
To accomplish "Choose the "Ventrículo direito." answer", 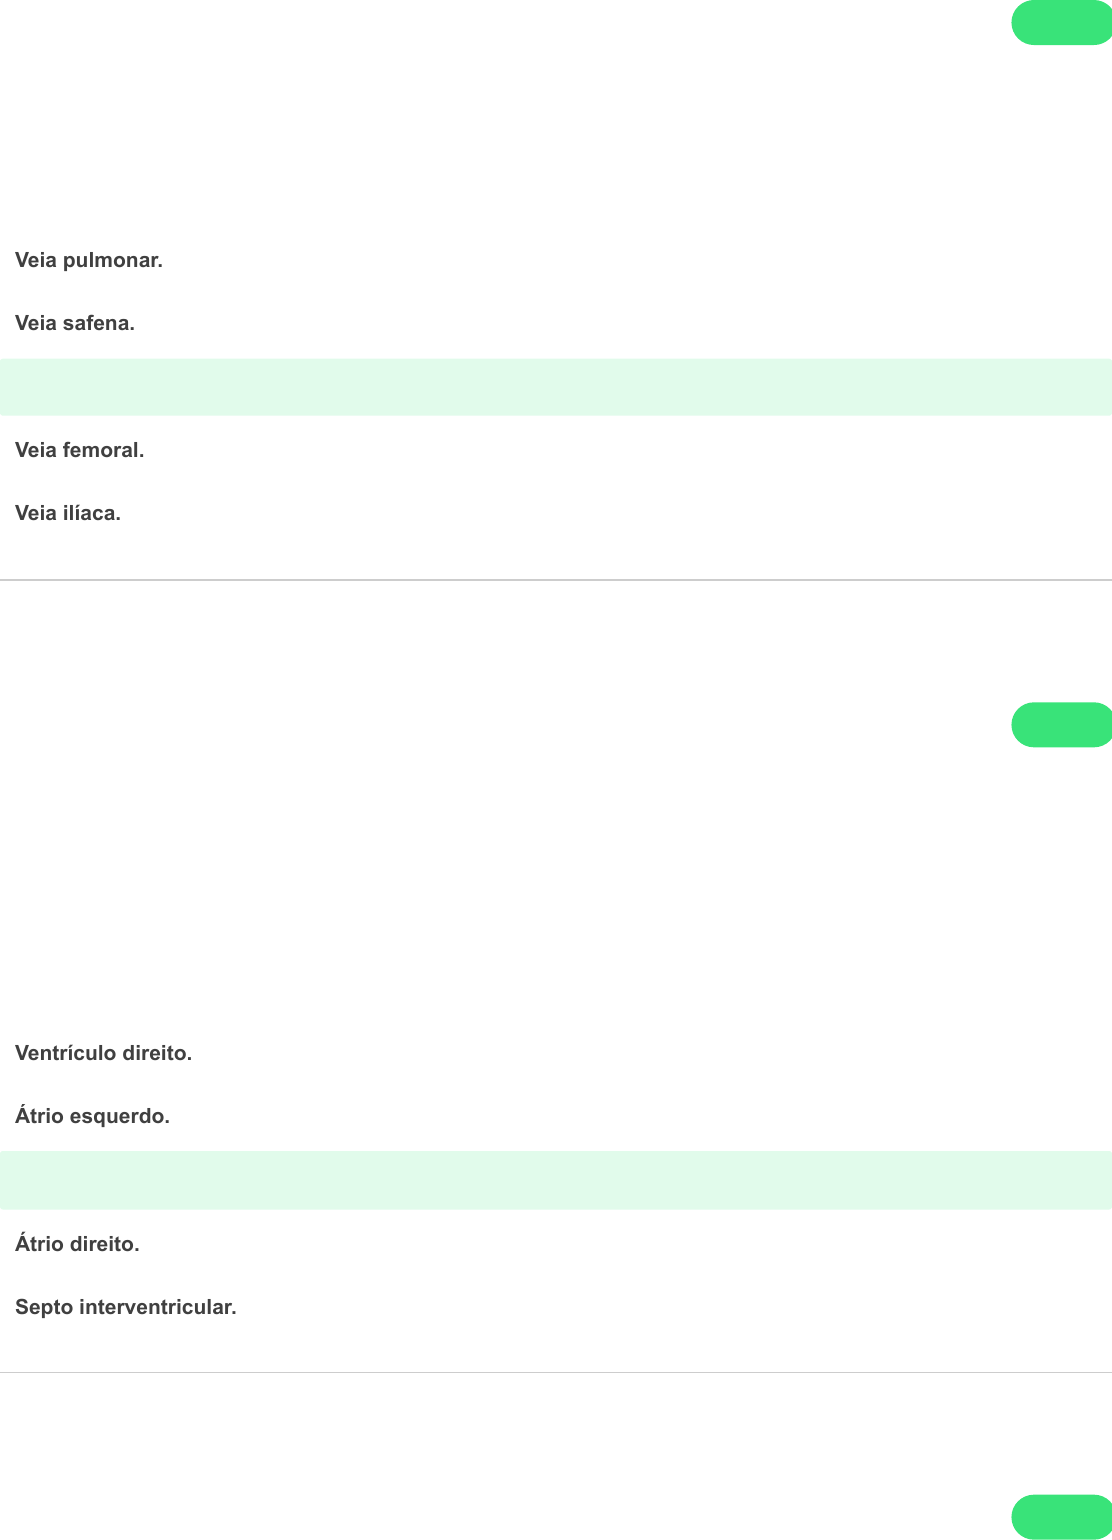I will pos(103,1054).
